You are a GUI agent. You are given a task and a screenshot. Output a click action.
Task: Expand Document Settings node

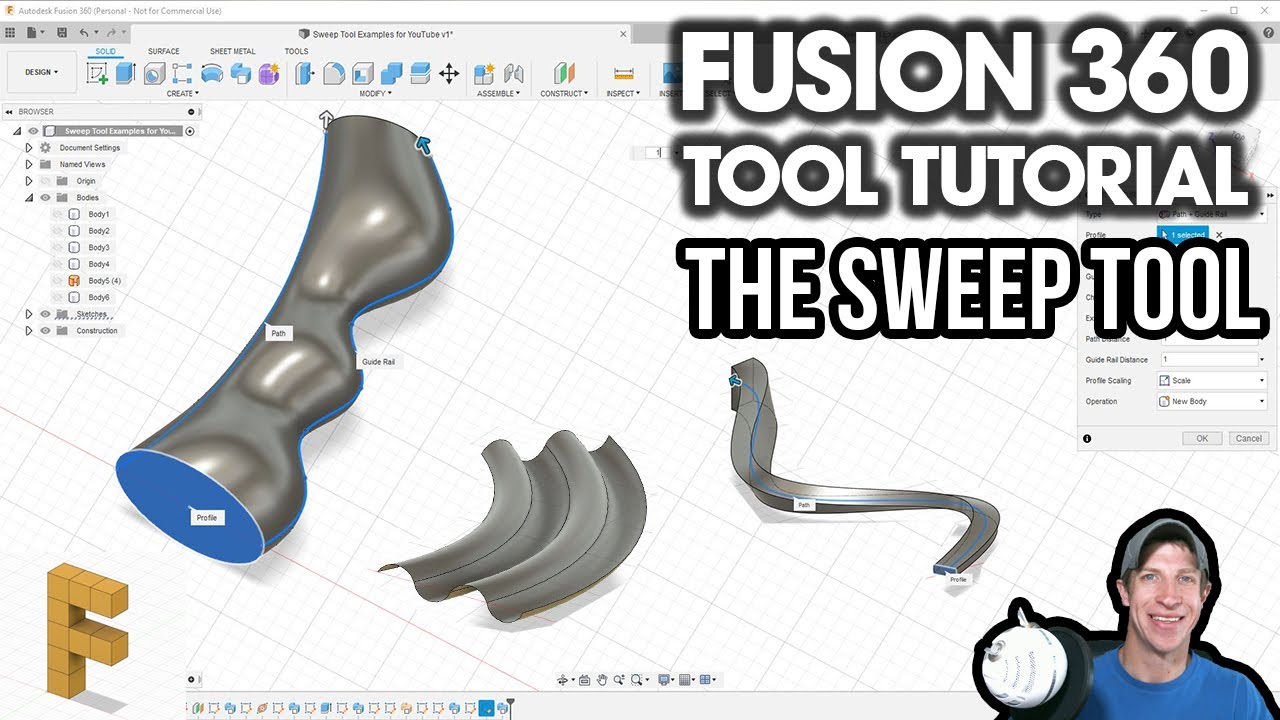(x=29, y=148)
